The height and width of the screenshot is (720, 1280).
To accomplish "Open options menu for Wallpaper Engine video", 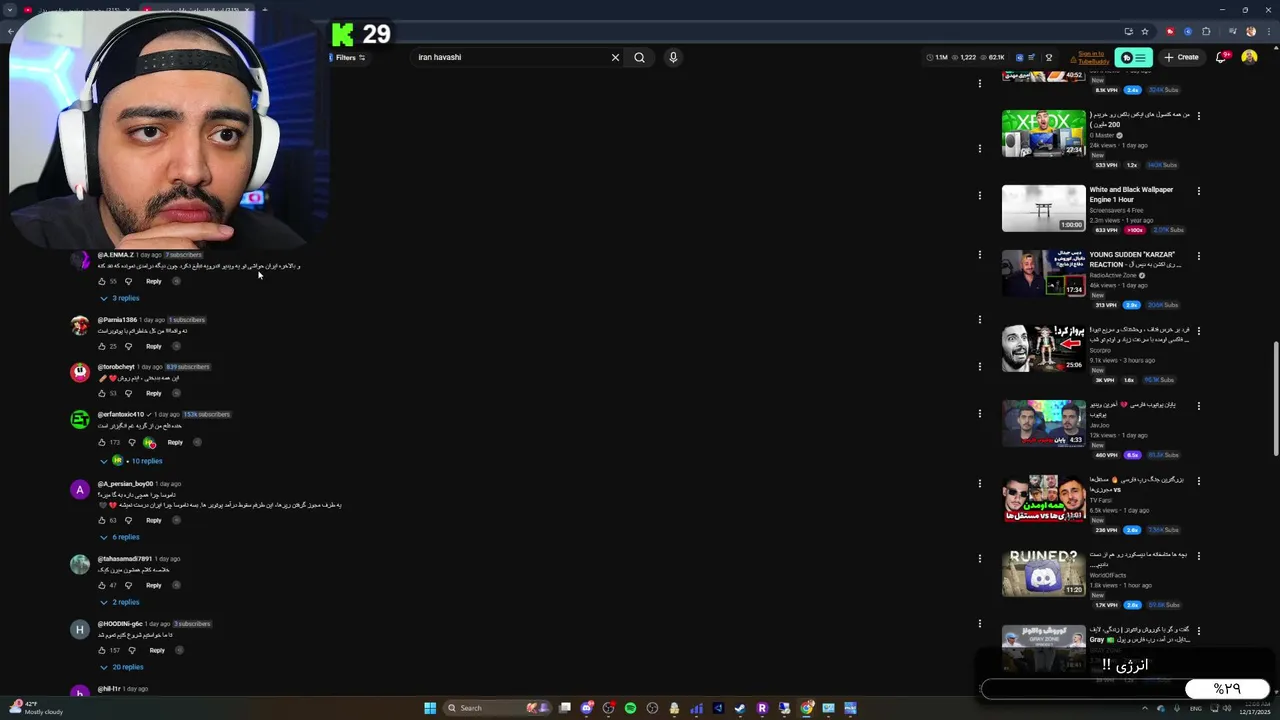I will point(1198,191).
